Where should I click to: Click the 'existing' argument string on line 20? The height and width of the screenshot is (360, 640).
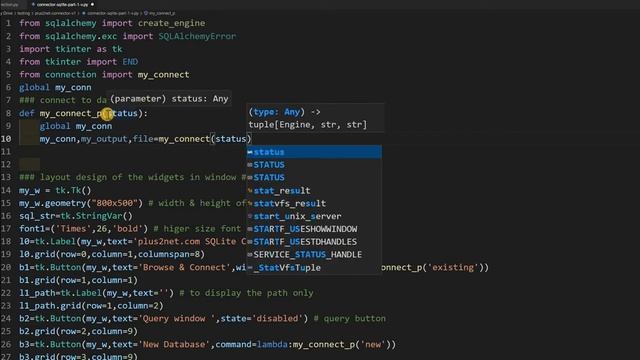click(453, 267)
